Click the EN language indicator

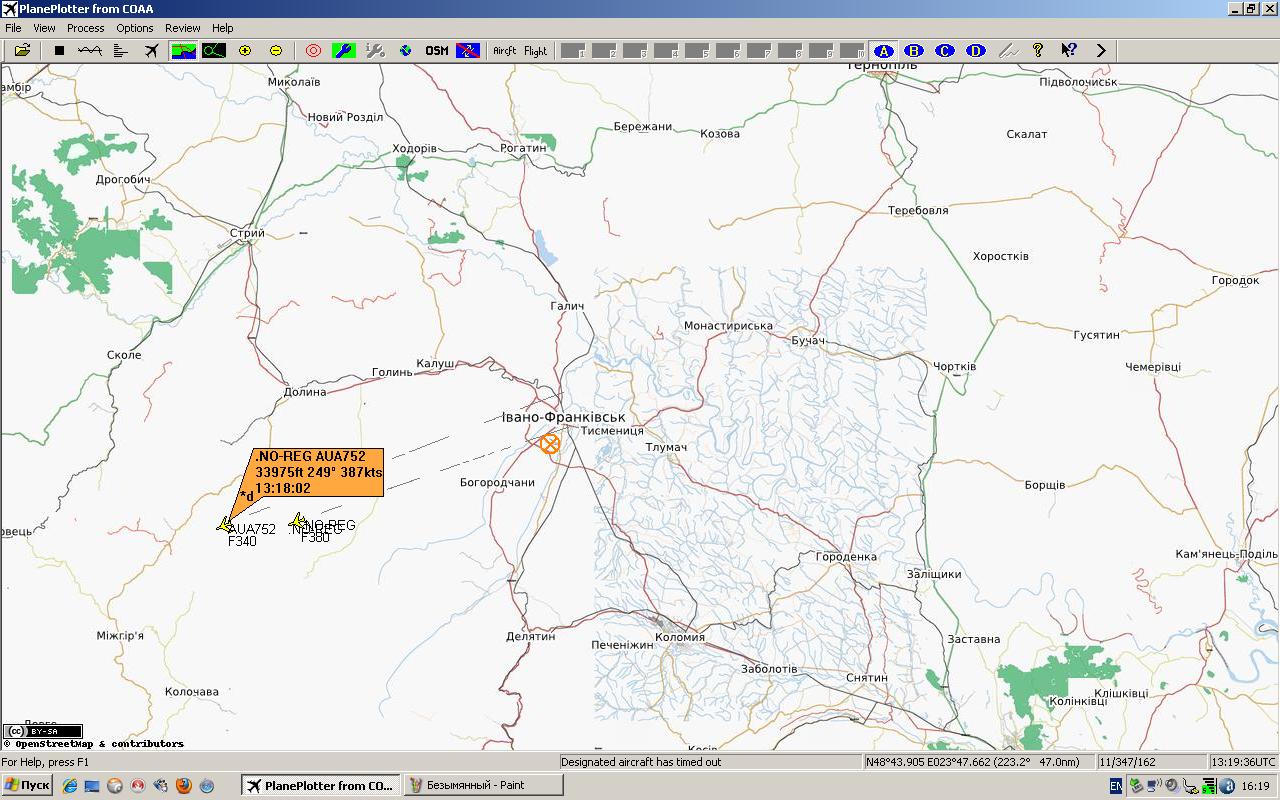1116,786
